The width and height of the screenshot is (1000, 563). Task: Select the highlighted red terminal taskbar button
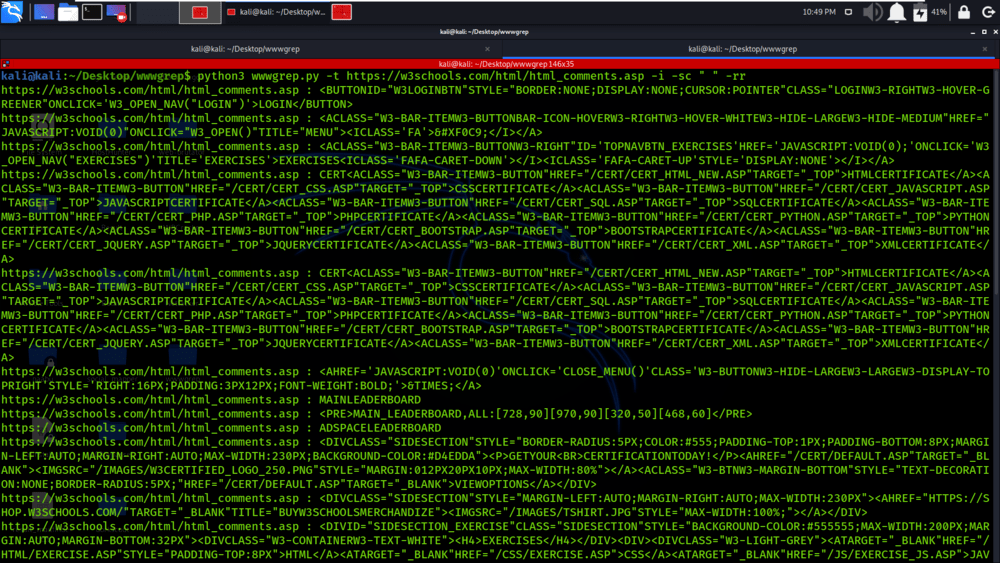[200, 12]
